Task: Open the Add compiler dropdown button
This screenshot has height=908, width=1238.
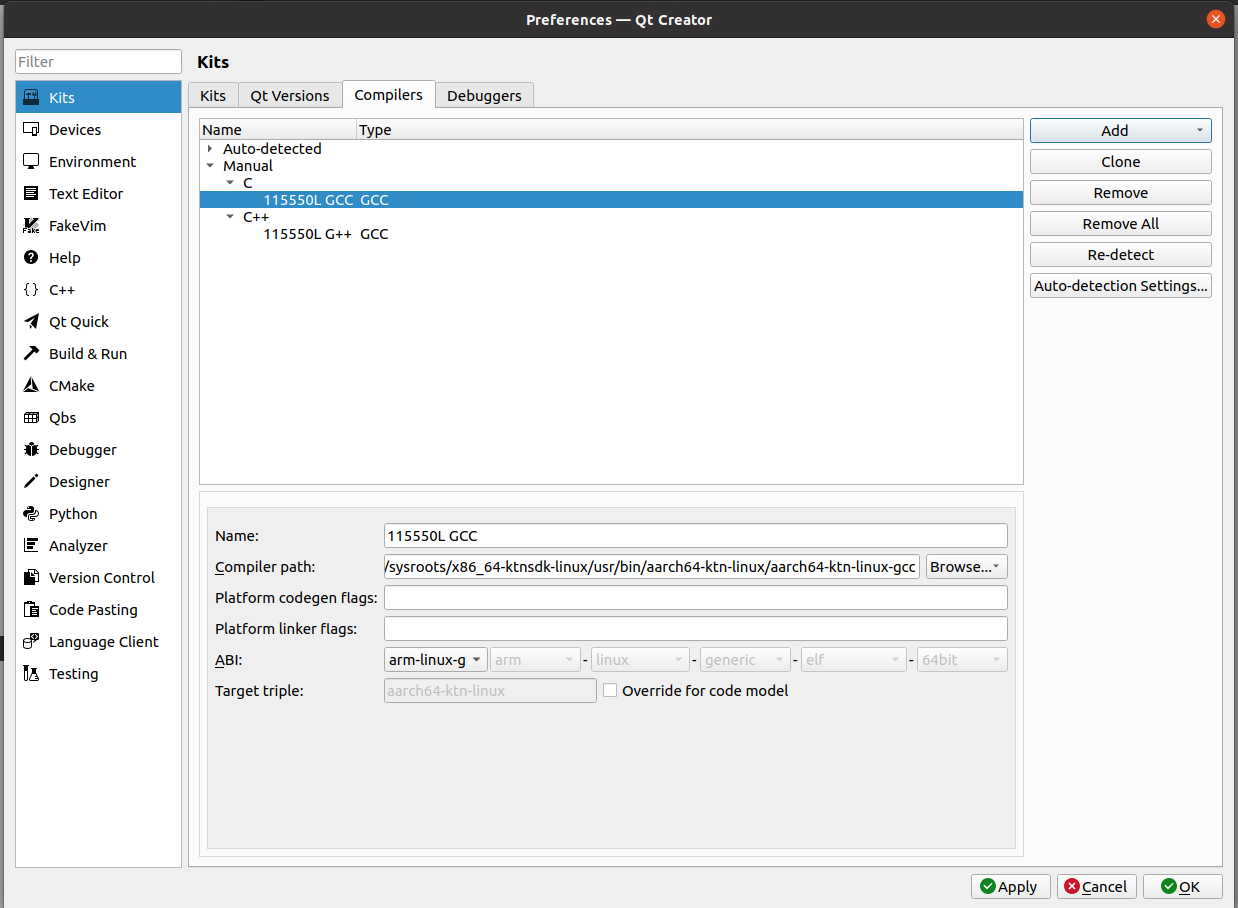Action: tap(1120, 131)
